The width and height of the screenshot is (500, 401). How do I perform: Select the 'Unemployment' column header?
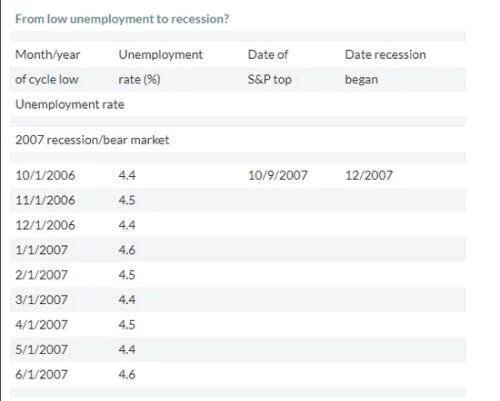(161, 55)
